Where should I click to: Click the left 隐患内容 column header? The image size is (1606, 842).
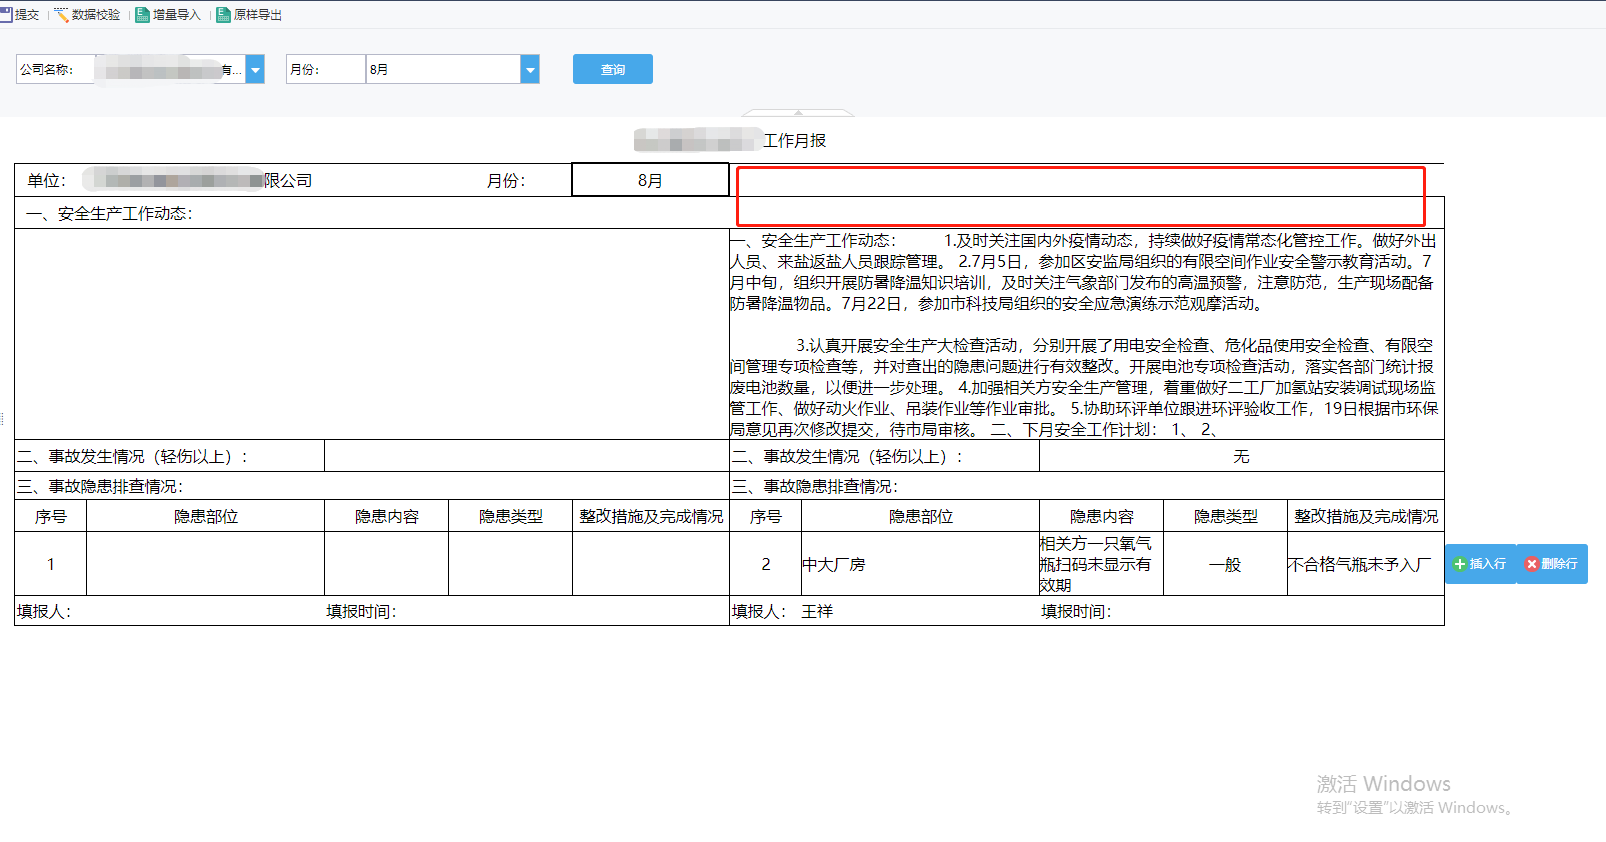[x=387, y=516]
